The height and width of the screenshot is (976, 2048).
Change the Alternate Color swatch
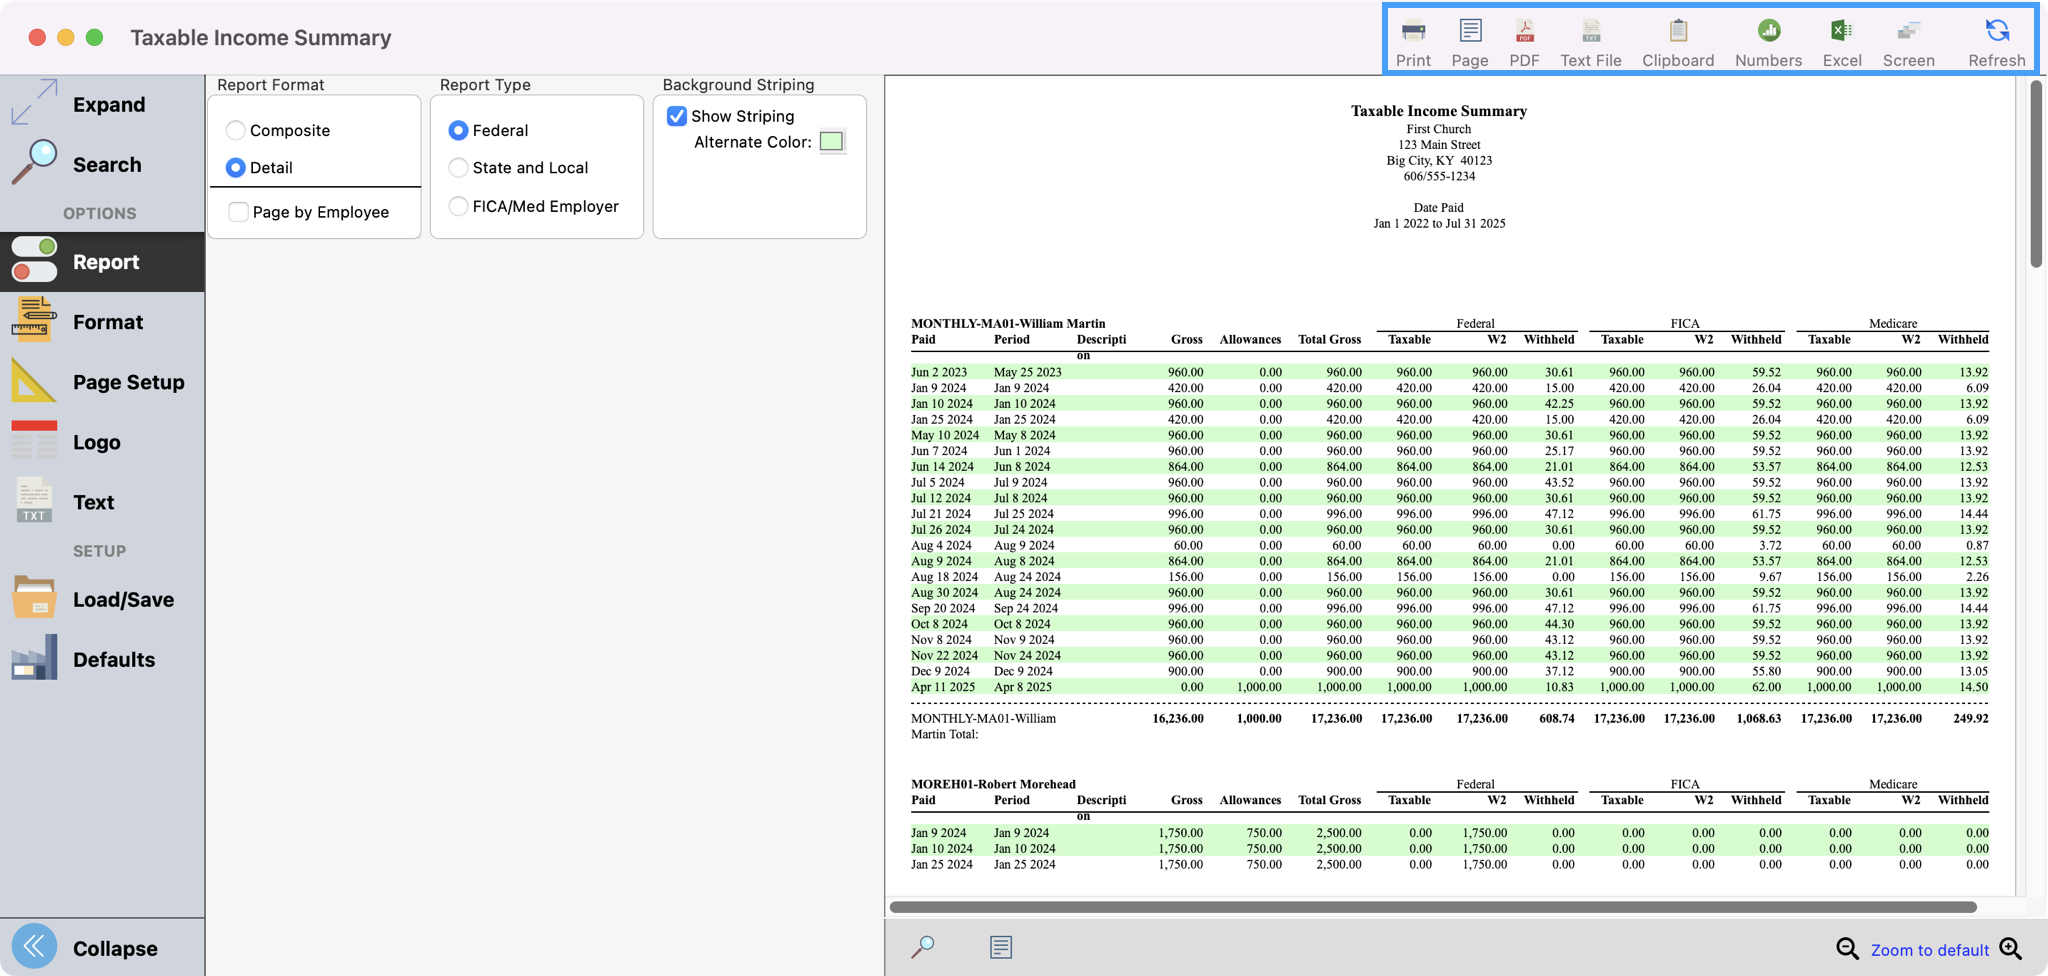[x=830, y=141]
